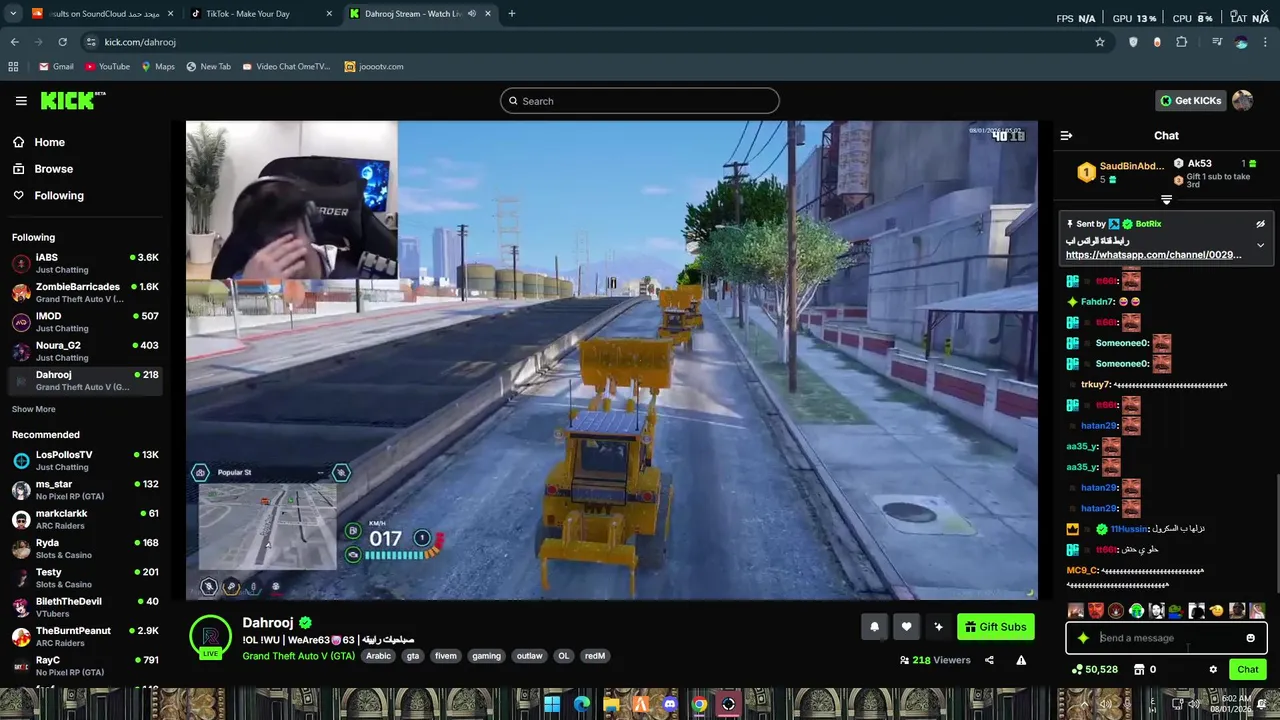The width and height of the screenshot is (1280, 720).
Task: Click the Arabic tag
Action: pos(378,656)
